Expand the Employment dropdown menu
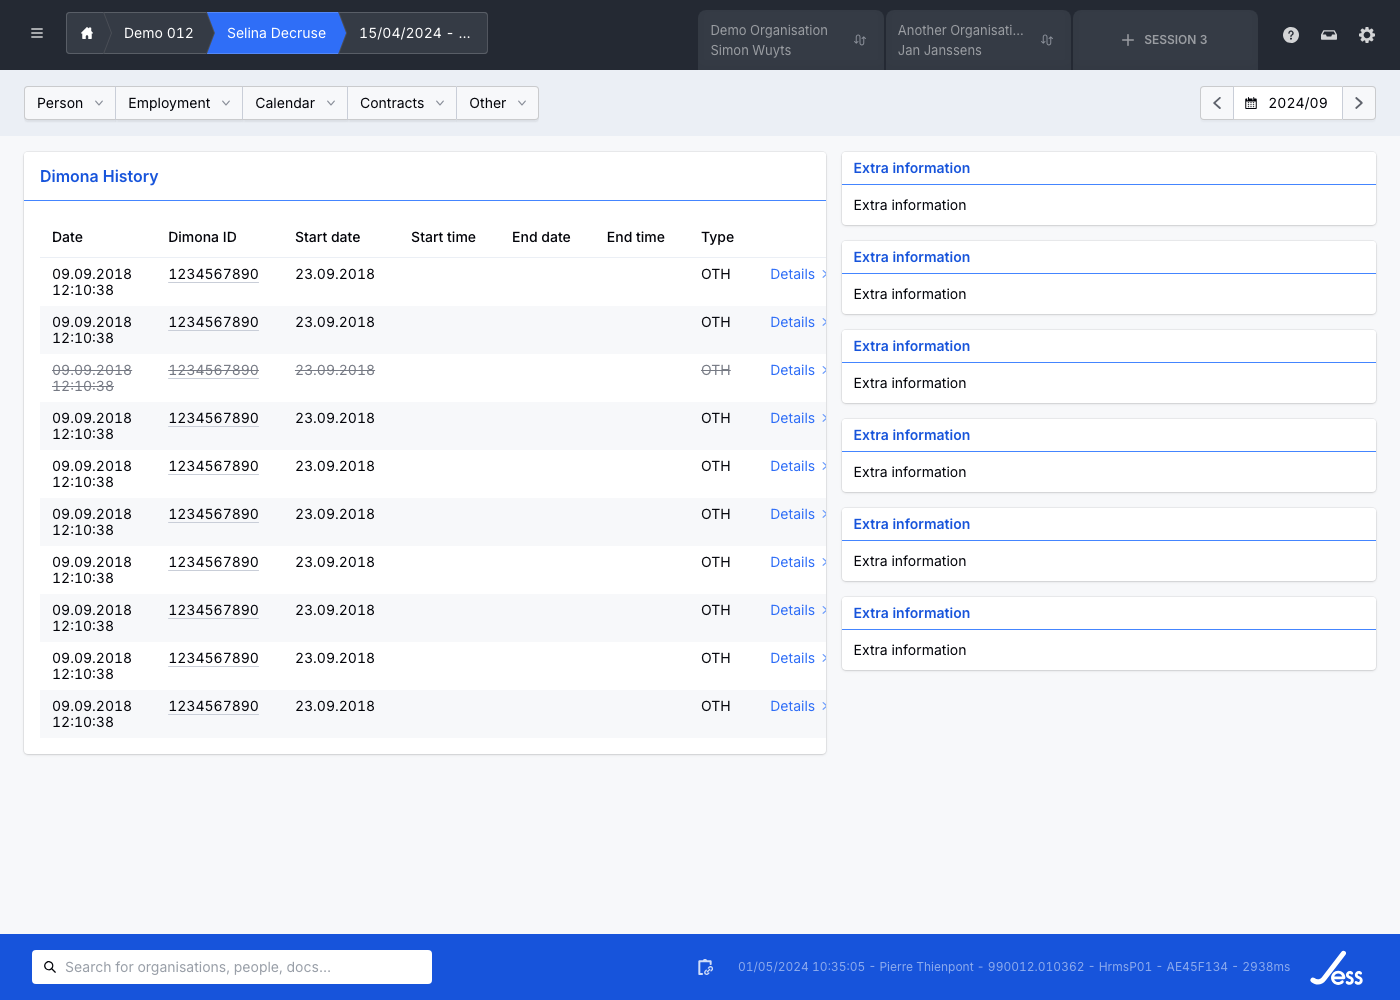The width and height of the screenshot is (1400, 1000). click(179, 103)
